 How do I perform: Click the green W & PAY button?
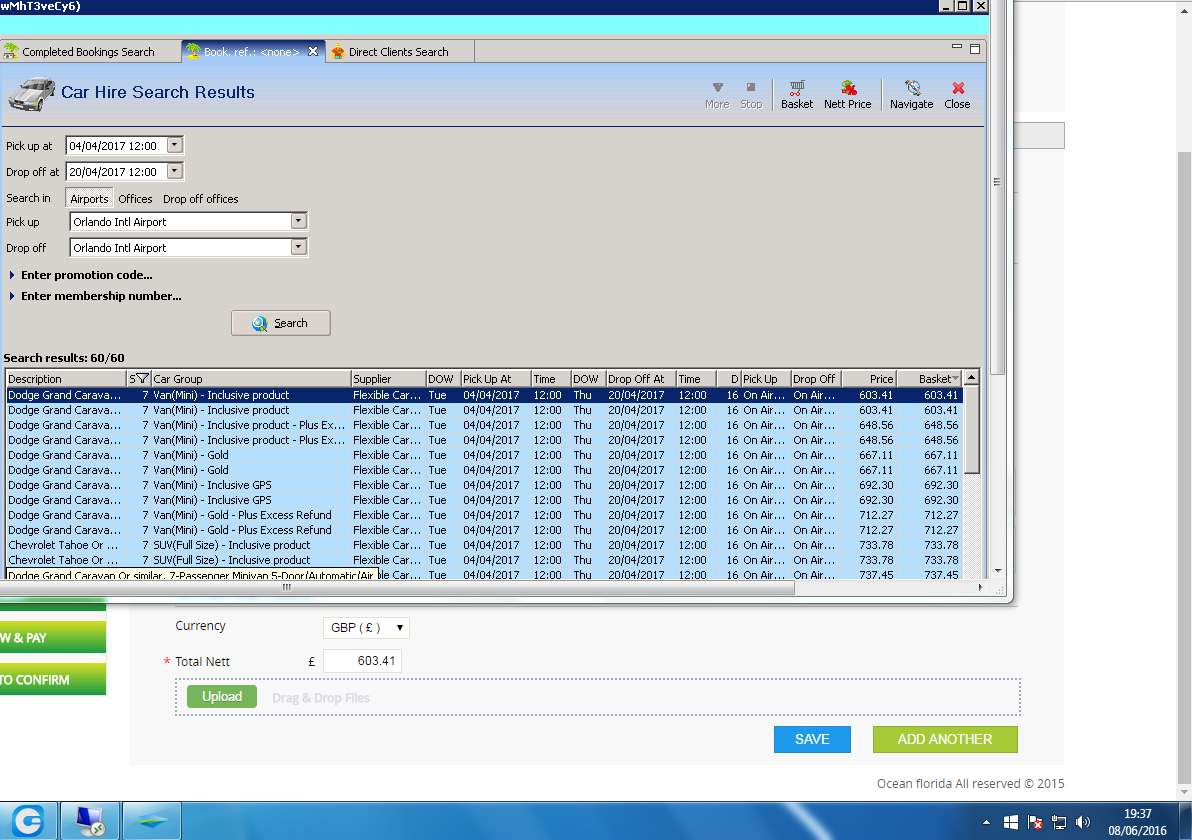point(52,637)
